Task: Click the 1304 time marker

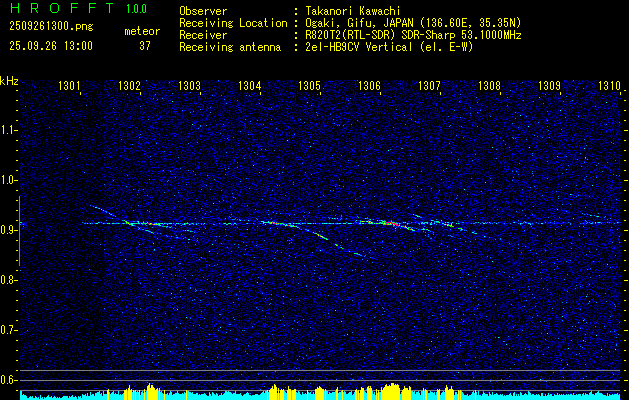Action: [x=249, y=85]
